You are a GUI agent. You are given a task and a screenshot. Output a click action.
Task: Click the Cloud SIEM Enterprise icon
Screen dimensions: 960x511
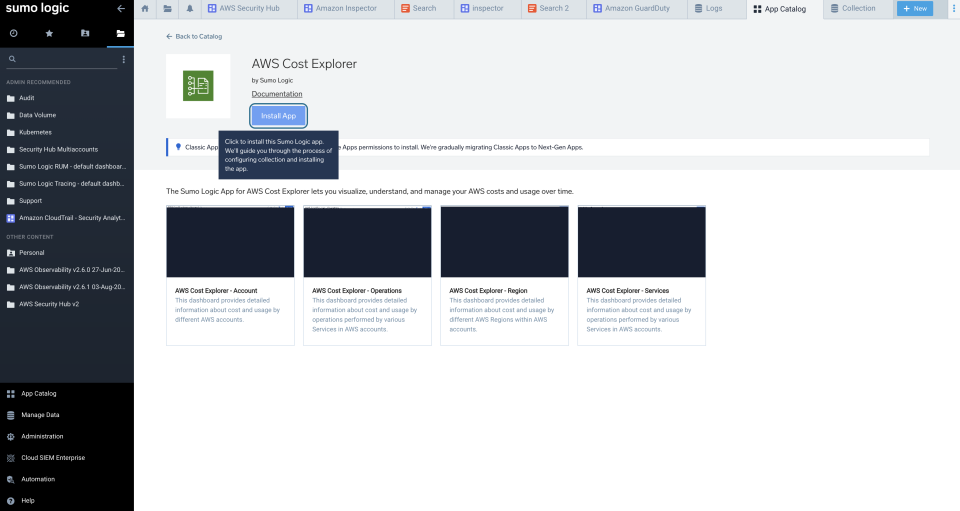tap(10, 458)
